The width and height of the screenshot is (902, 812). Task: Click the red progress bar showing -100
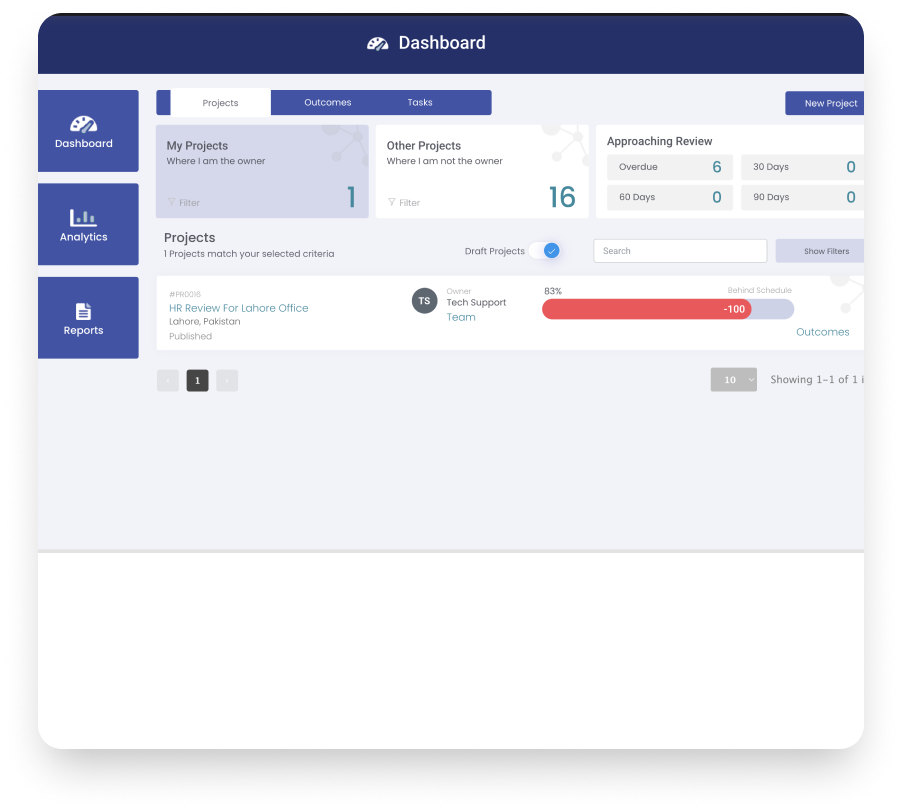646,309
